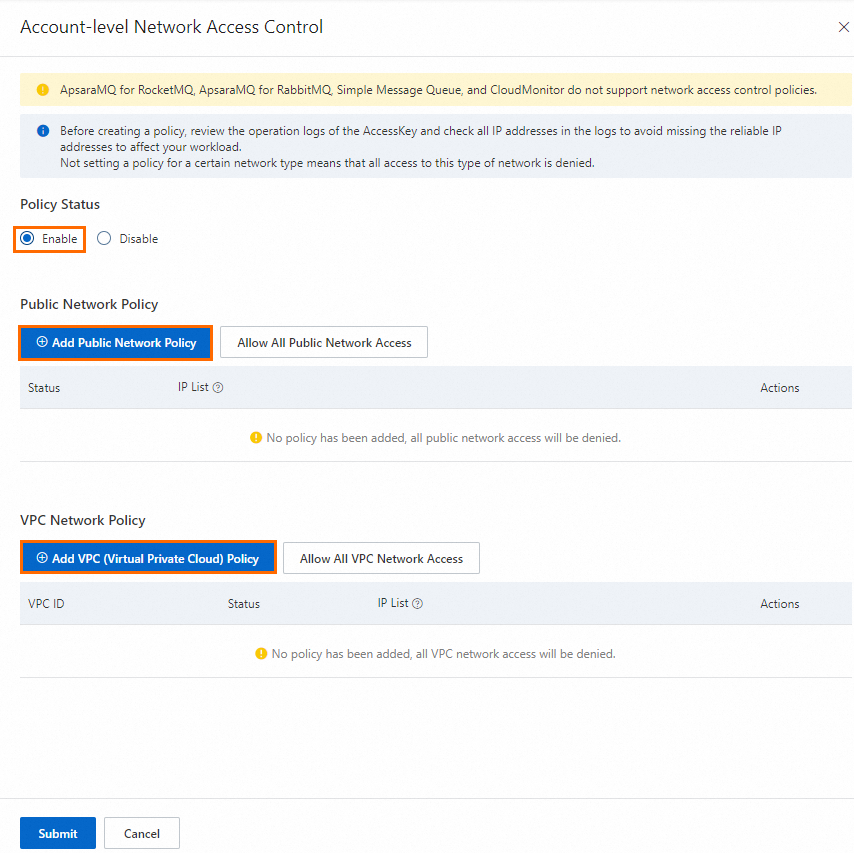Open IP List help icon in VPC table

click(418, 604)
